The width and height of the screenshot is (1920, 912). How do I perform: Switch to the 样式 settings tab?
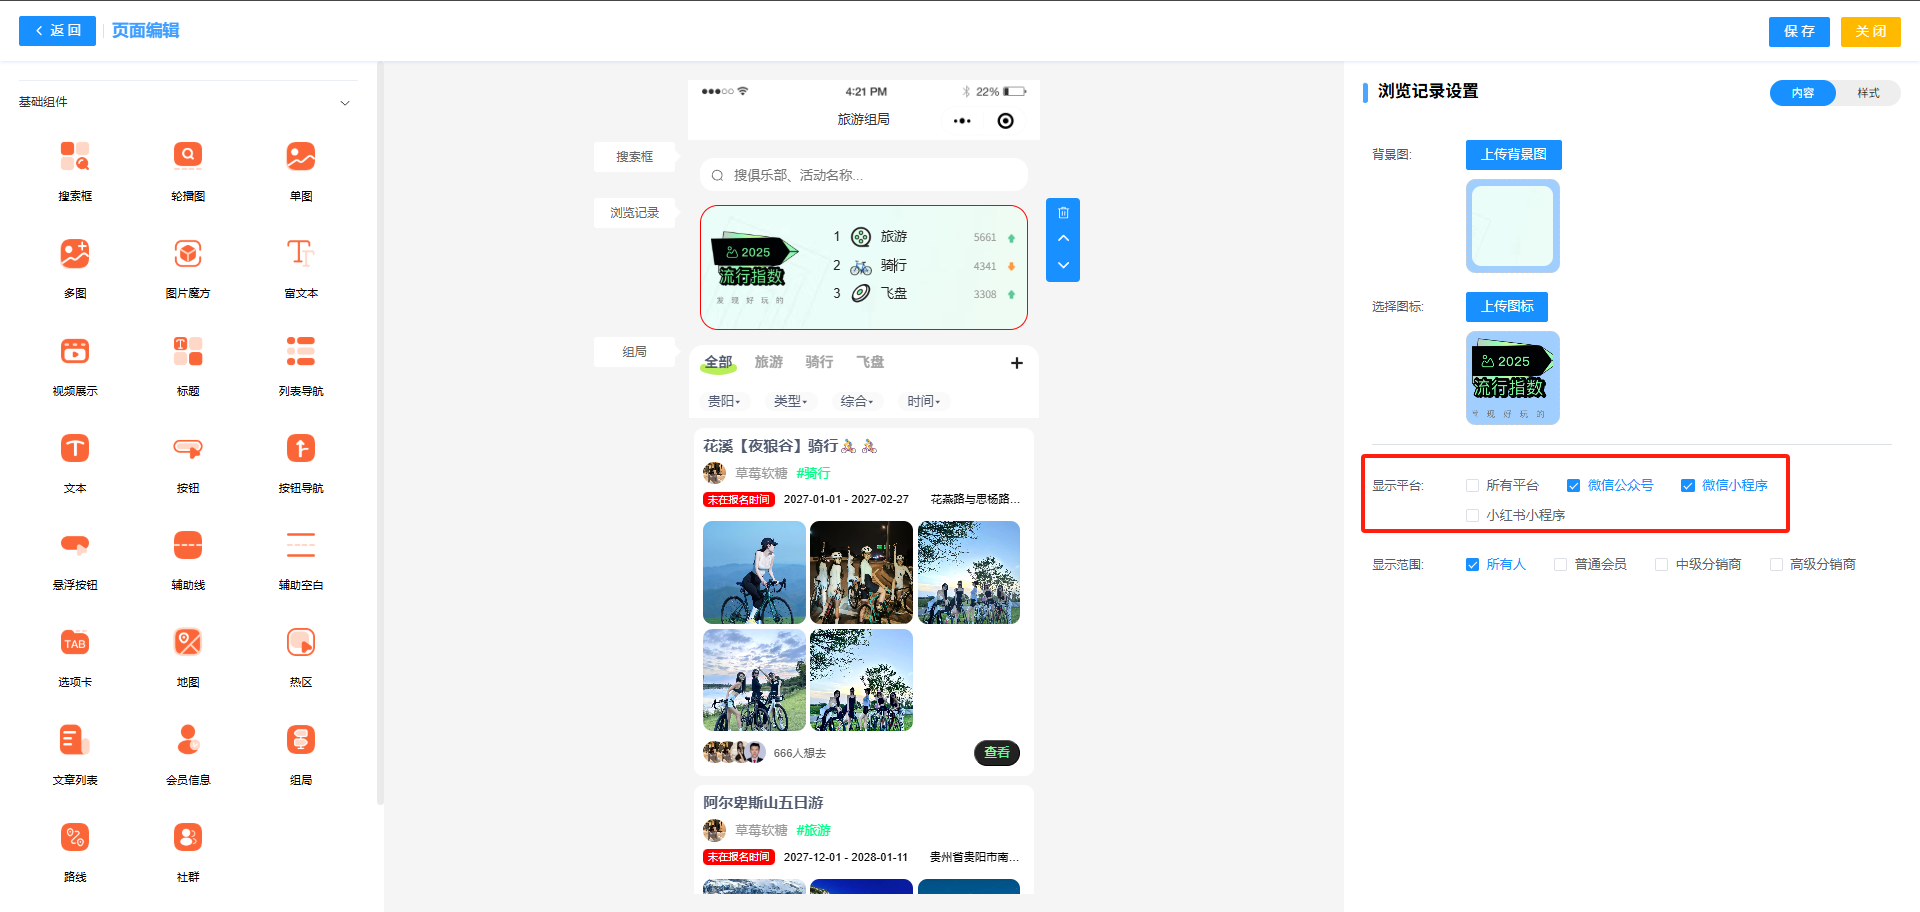(1867, 93)
